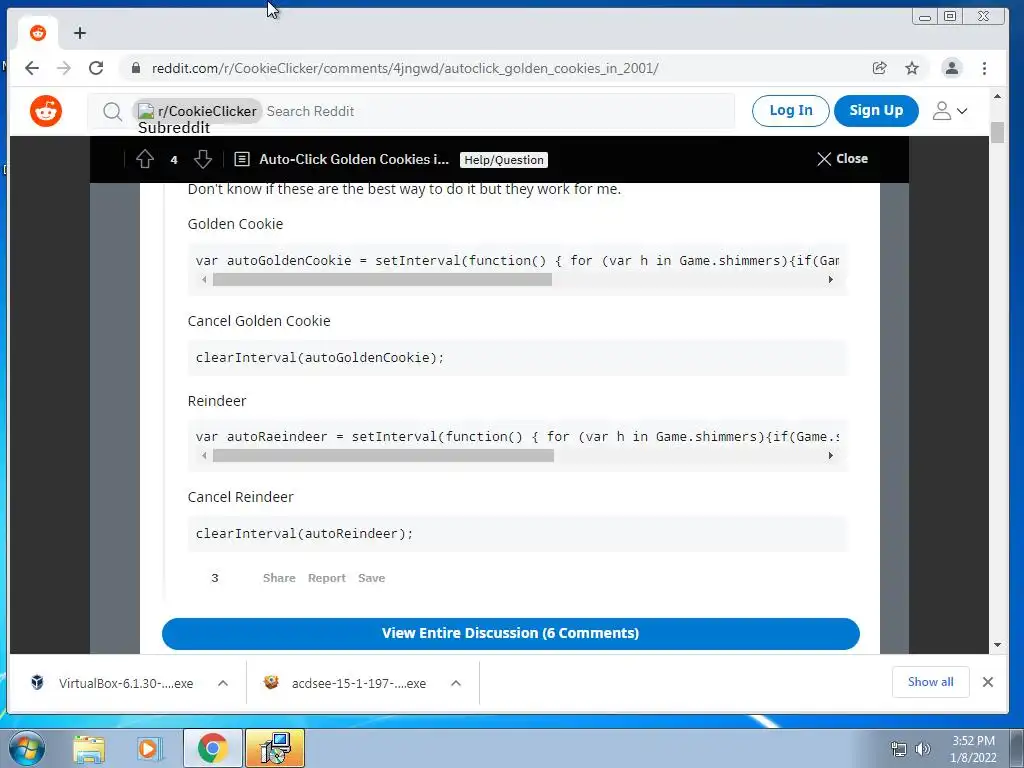Image resolution: width=1024 pixels, height=768 pixels.
Task: Downvote the post with the down arrow
Action: click(203, 159)
